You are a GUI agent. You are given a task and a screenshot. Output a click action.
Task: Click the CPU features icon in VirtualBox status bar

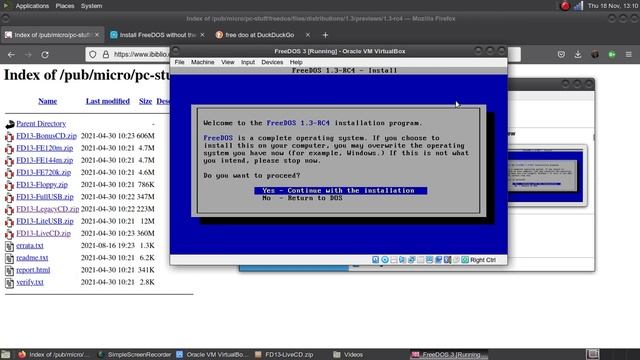point(447,260)
